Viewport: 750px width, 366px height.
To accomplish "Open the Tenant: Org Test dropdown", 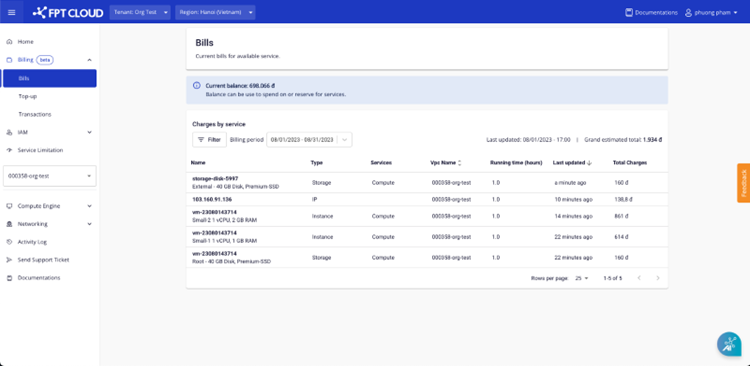I will pos(140,12).
